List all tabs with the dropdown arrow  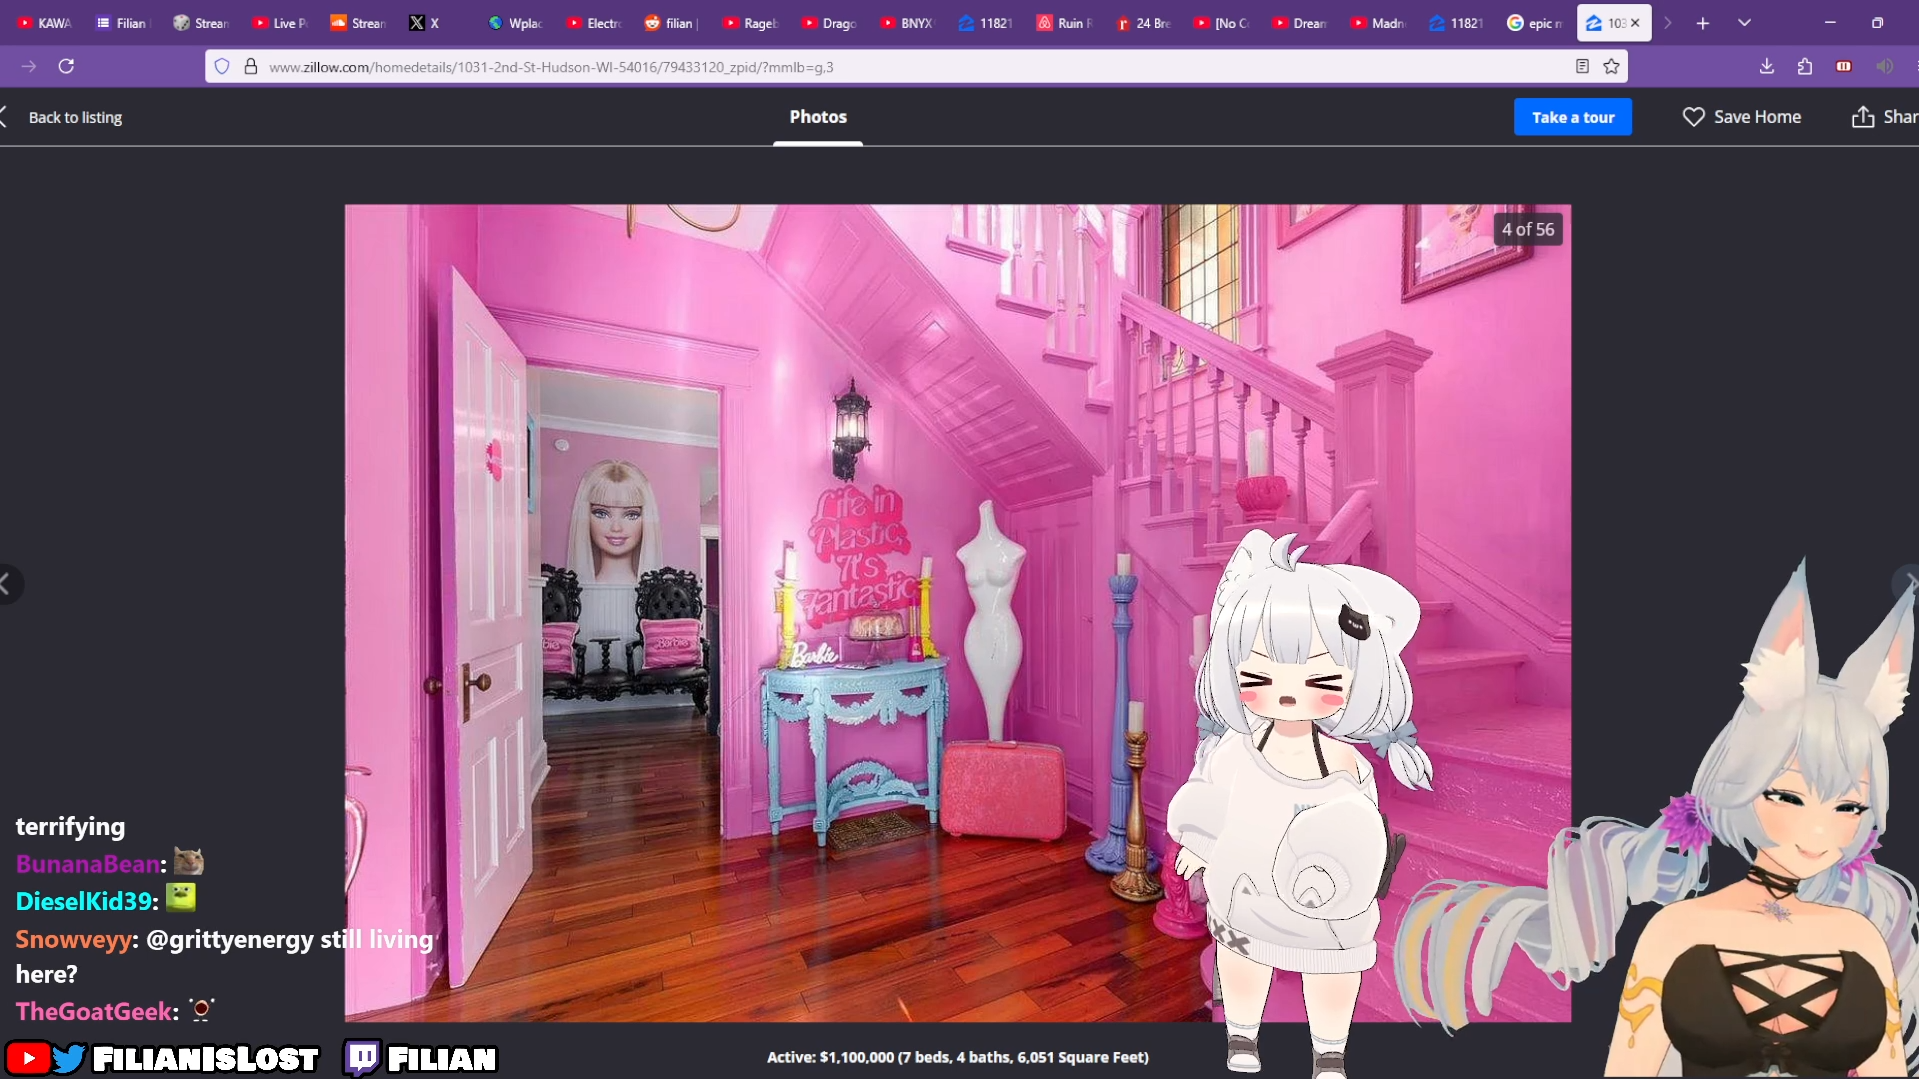1744,23
